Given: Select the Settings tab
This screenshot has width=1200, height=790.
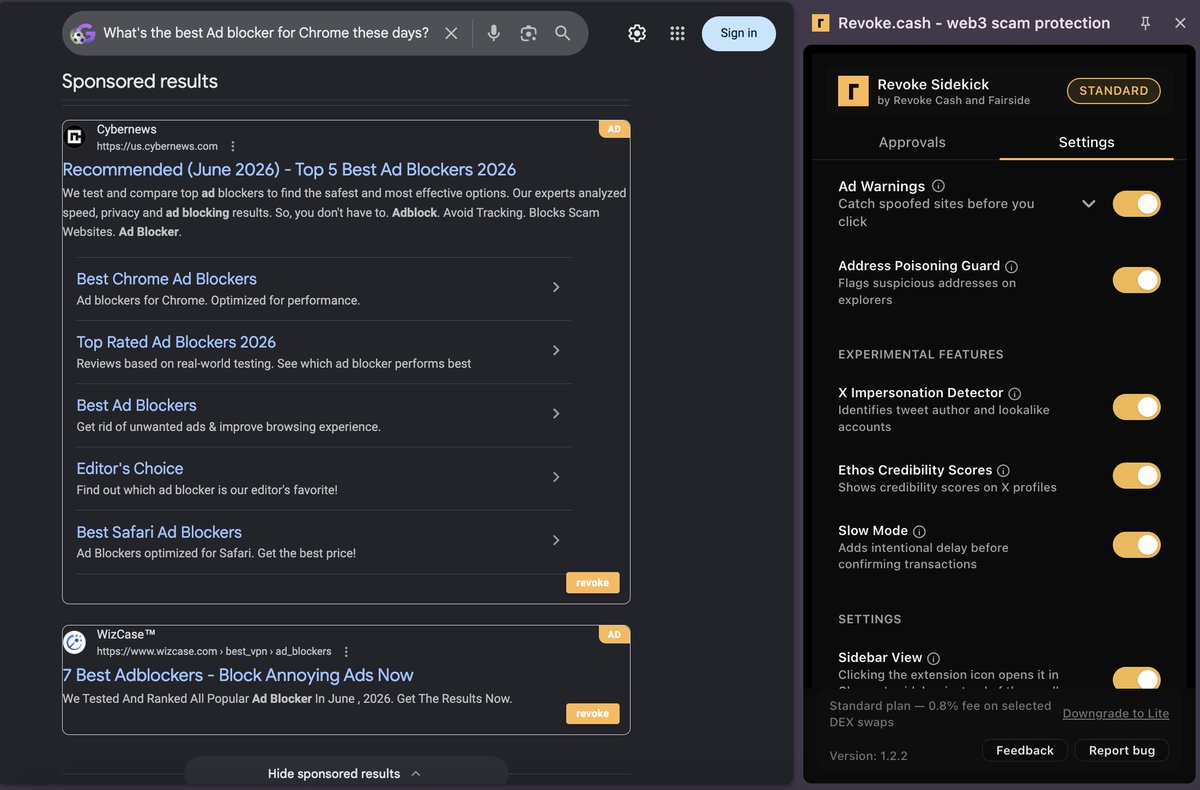Looking at the screenshot, I should tap(1086, 142).
